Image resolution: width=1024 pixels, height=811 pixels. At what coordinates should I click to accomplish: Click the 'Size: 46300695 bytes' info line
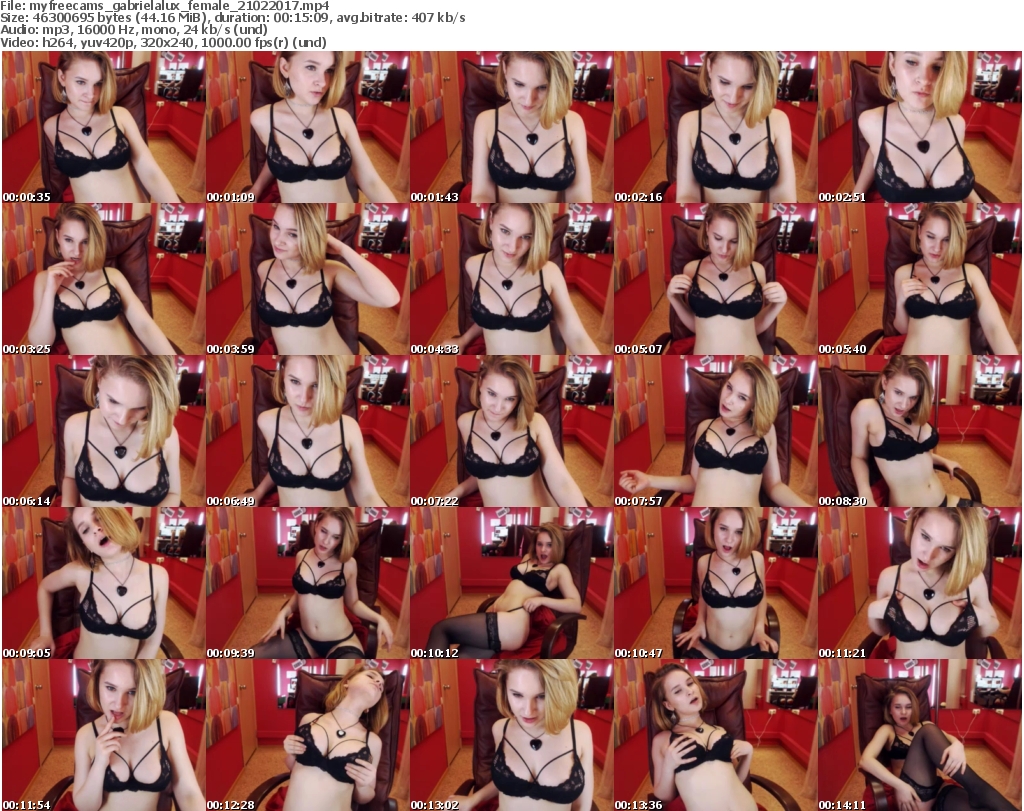point(232,18)
